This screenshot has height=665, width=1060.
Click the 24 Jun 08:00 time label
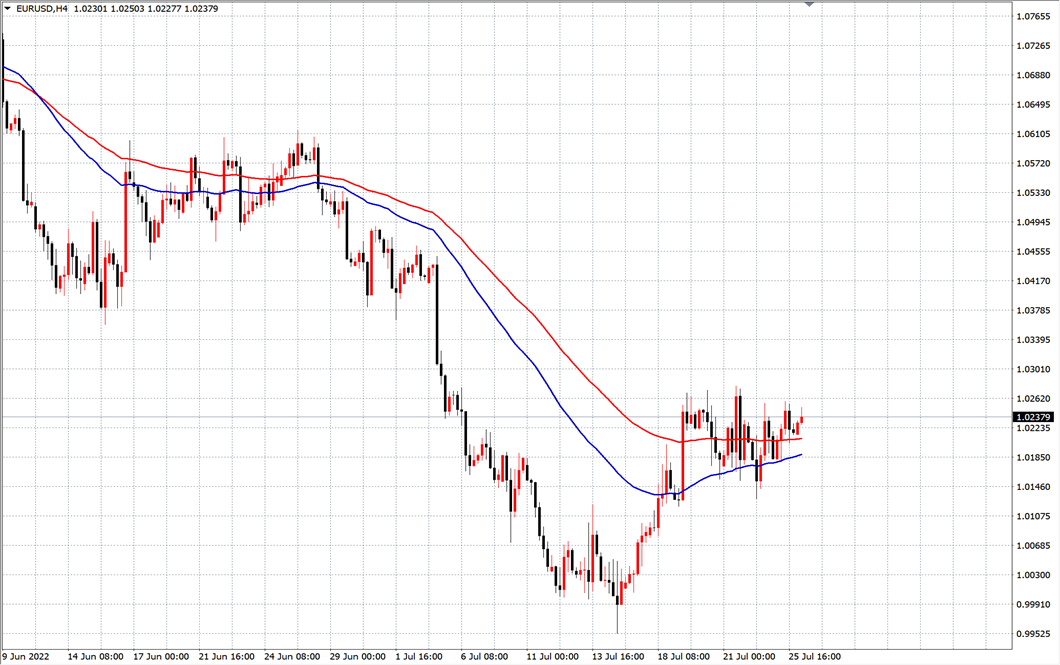292,657
